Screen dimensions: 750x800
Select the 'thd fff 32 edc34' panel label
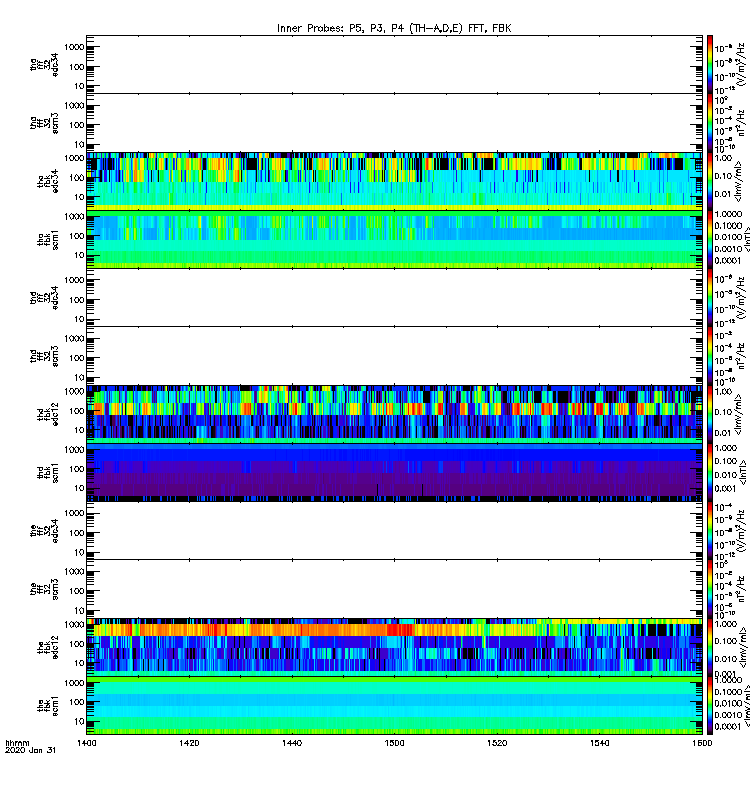[44, 297]
